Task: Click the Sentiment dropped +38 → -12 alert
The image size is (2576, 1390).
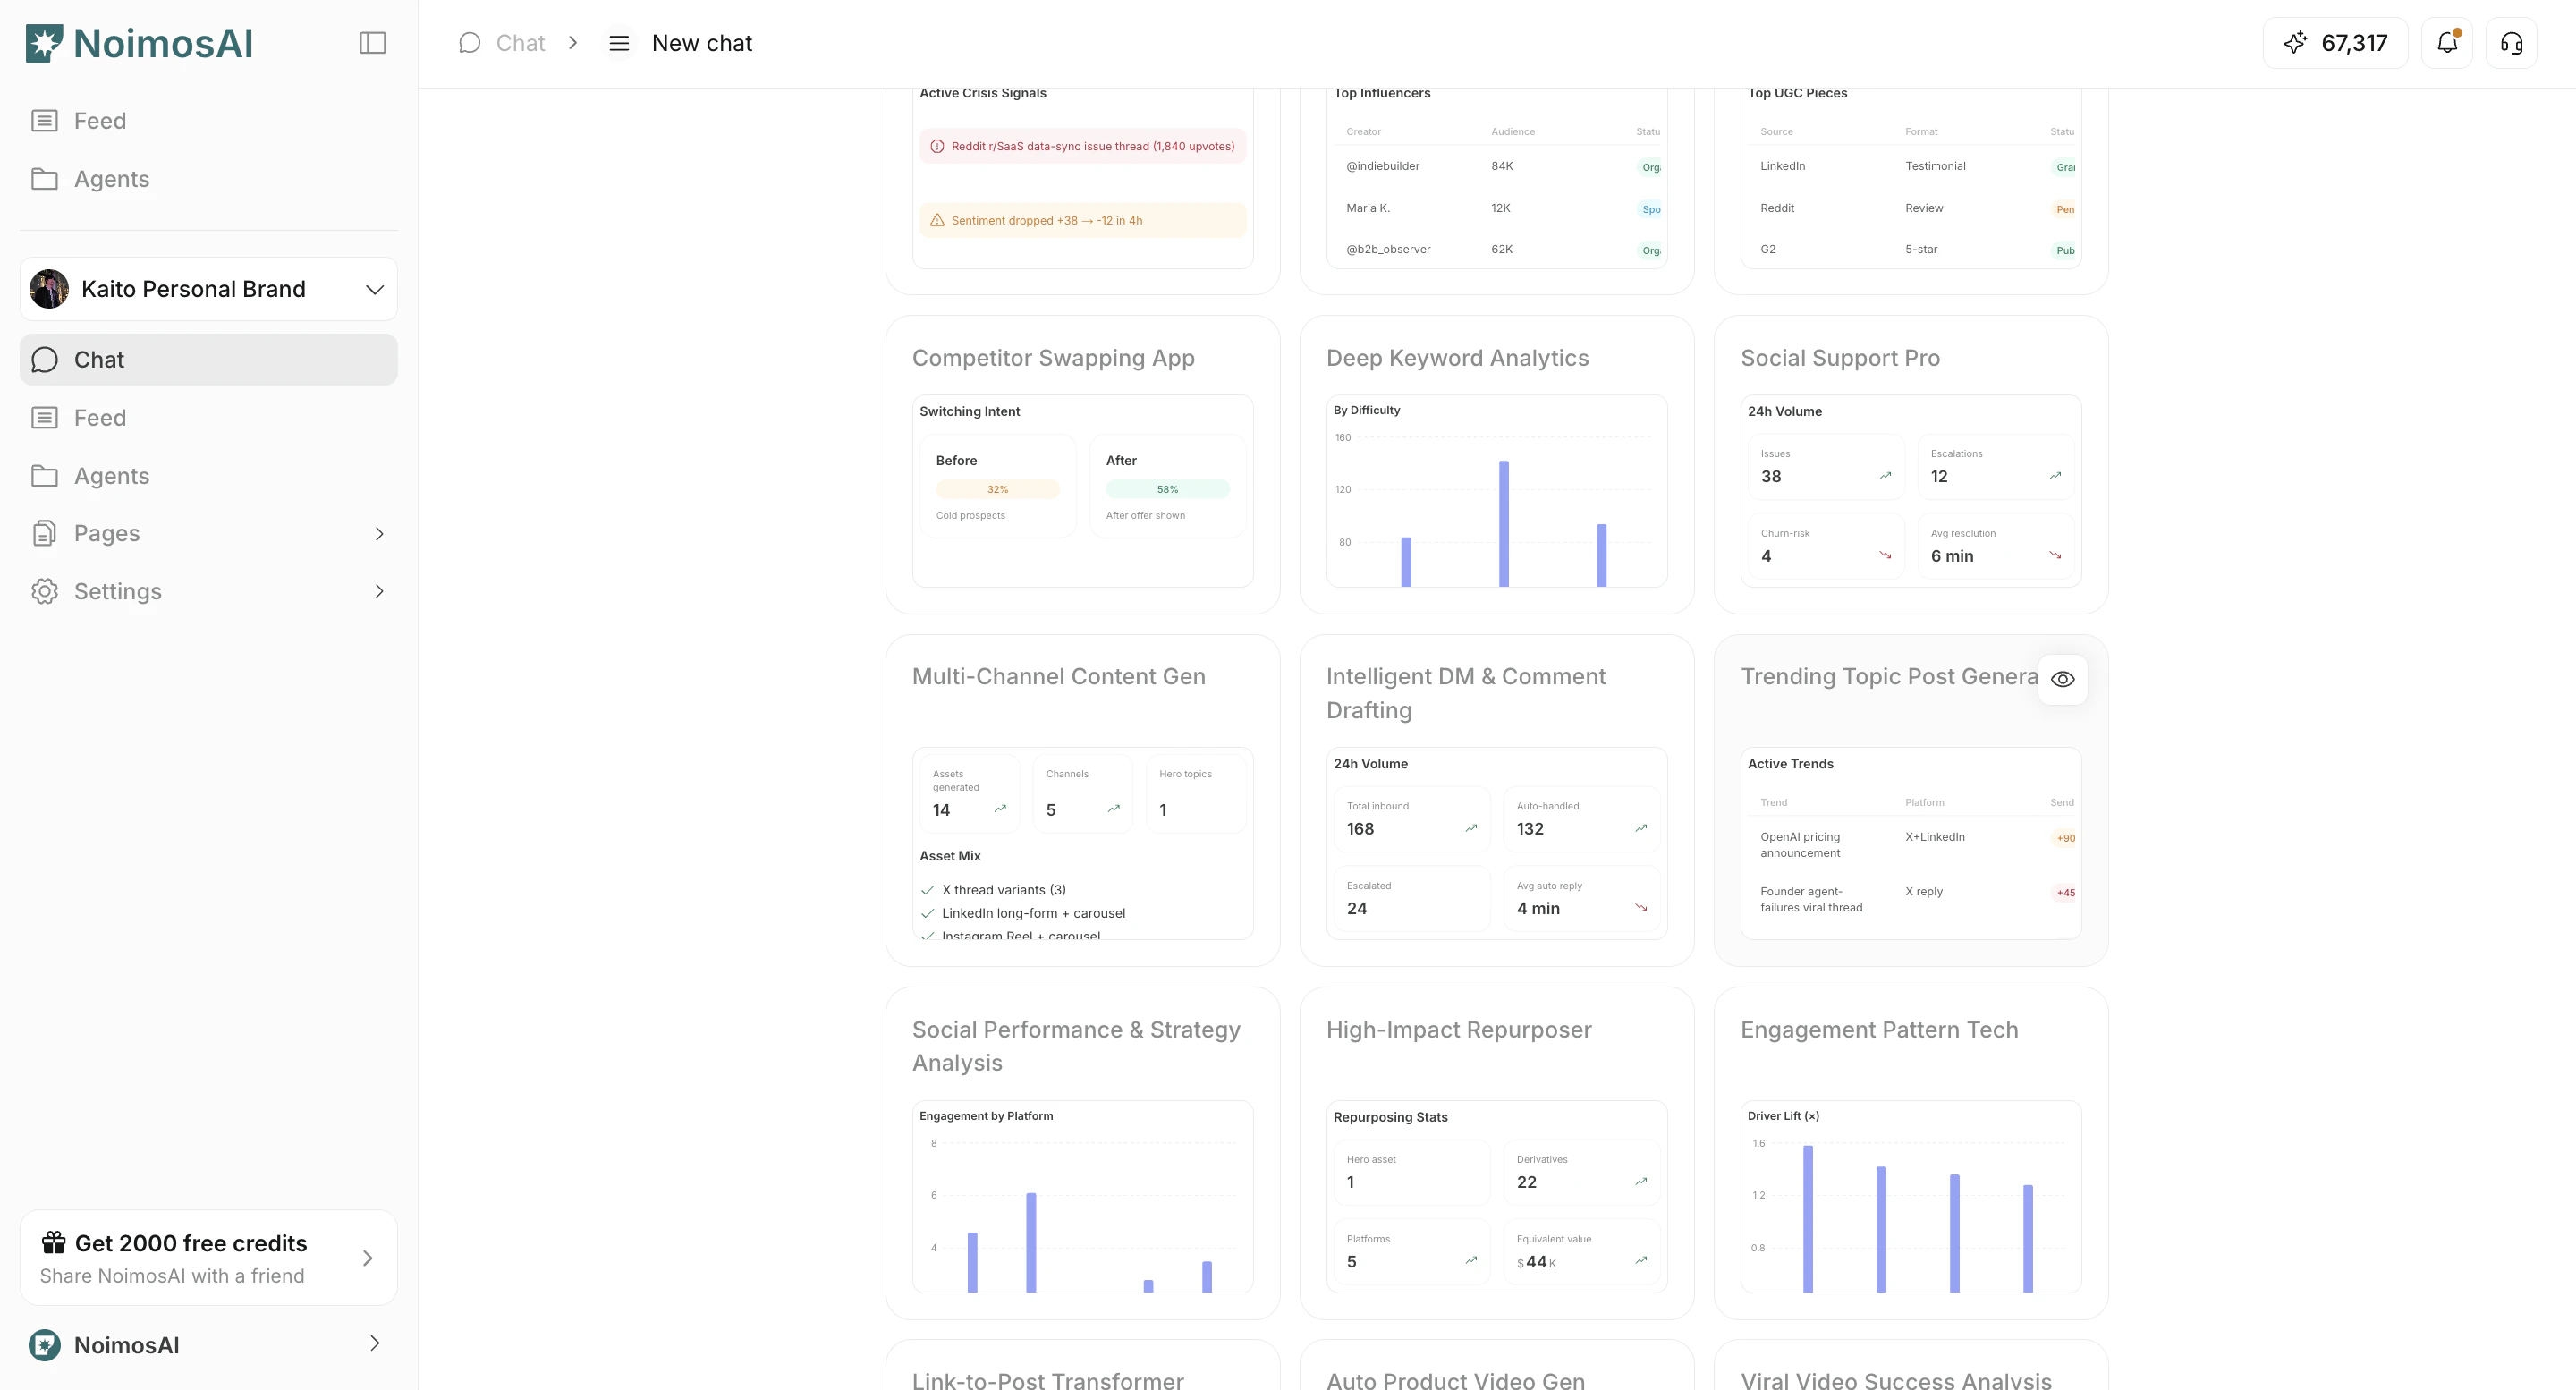Action: (x=1082, y=221)
